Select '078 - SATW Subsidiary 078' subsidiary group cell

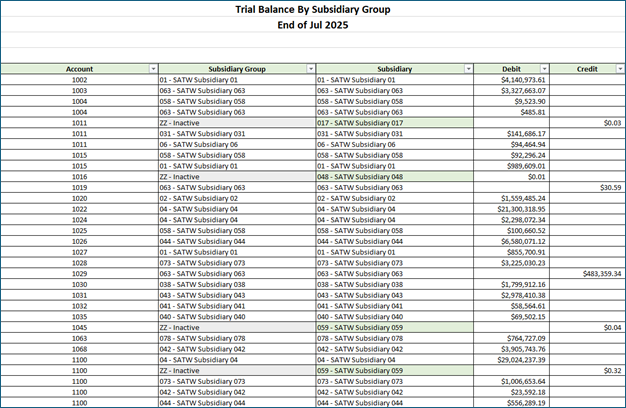237,339
